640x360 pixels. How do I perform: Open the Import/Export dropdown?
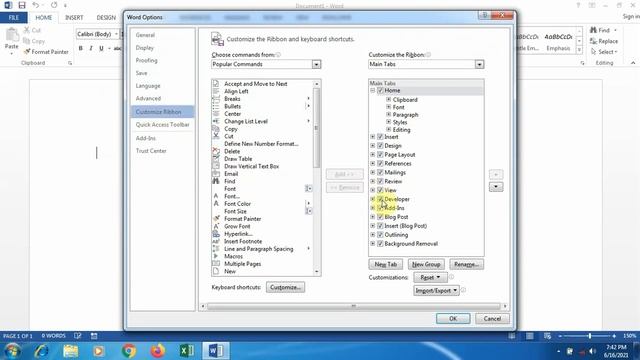(436, 291)
